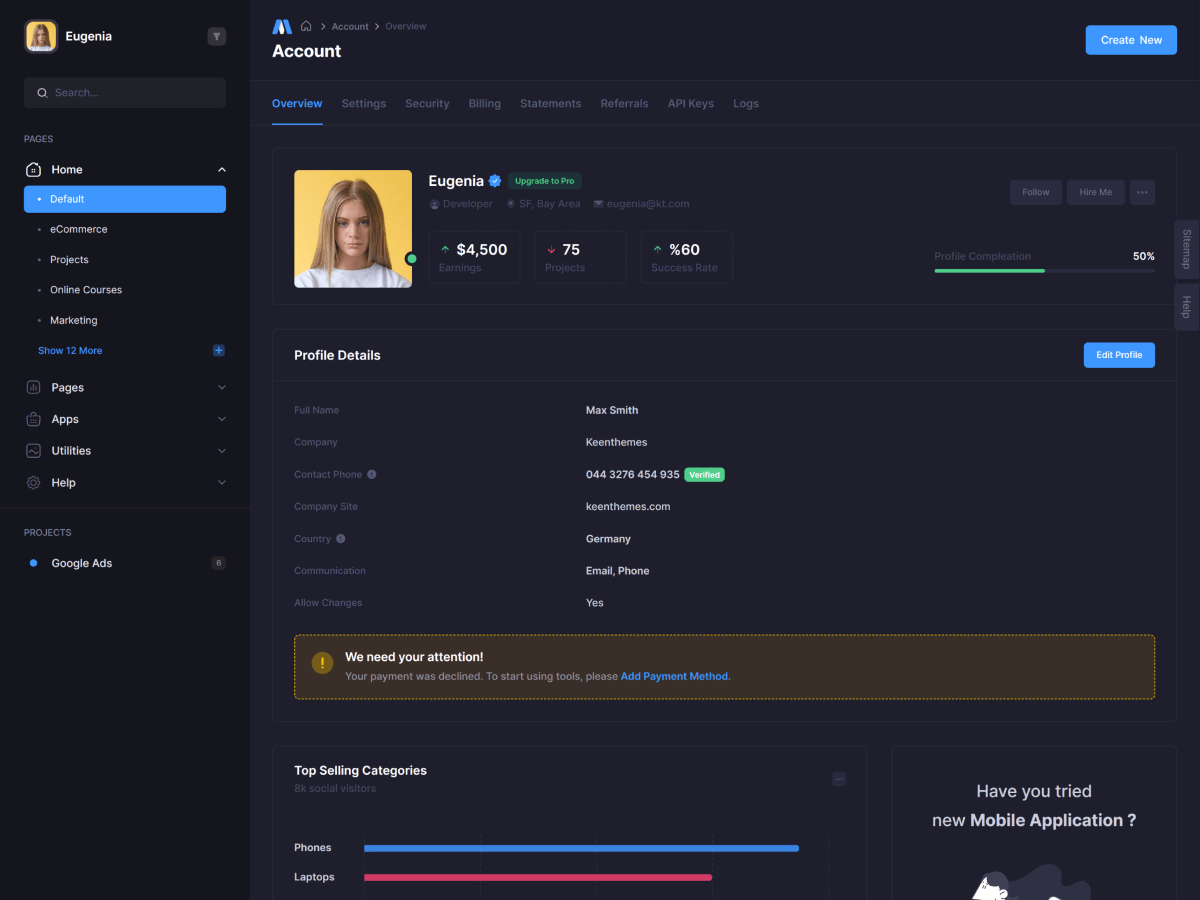Follow the Add Payment Method link

674,677
